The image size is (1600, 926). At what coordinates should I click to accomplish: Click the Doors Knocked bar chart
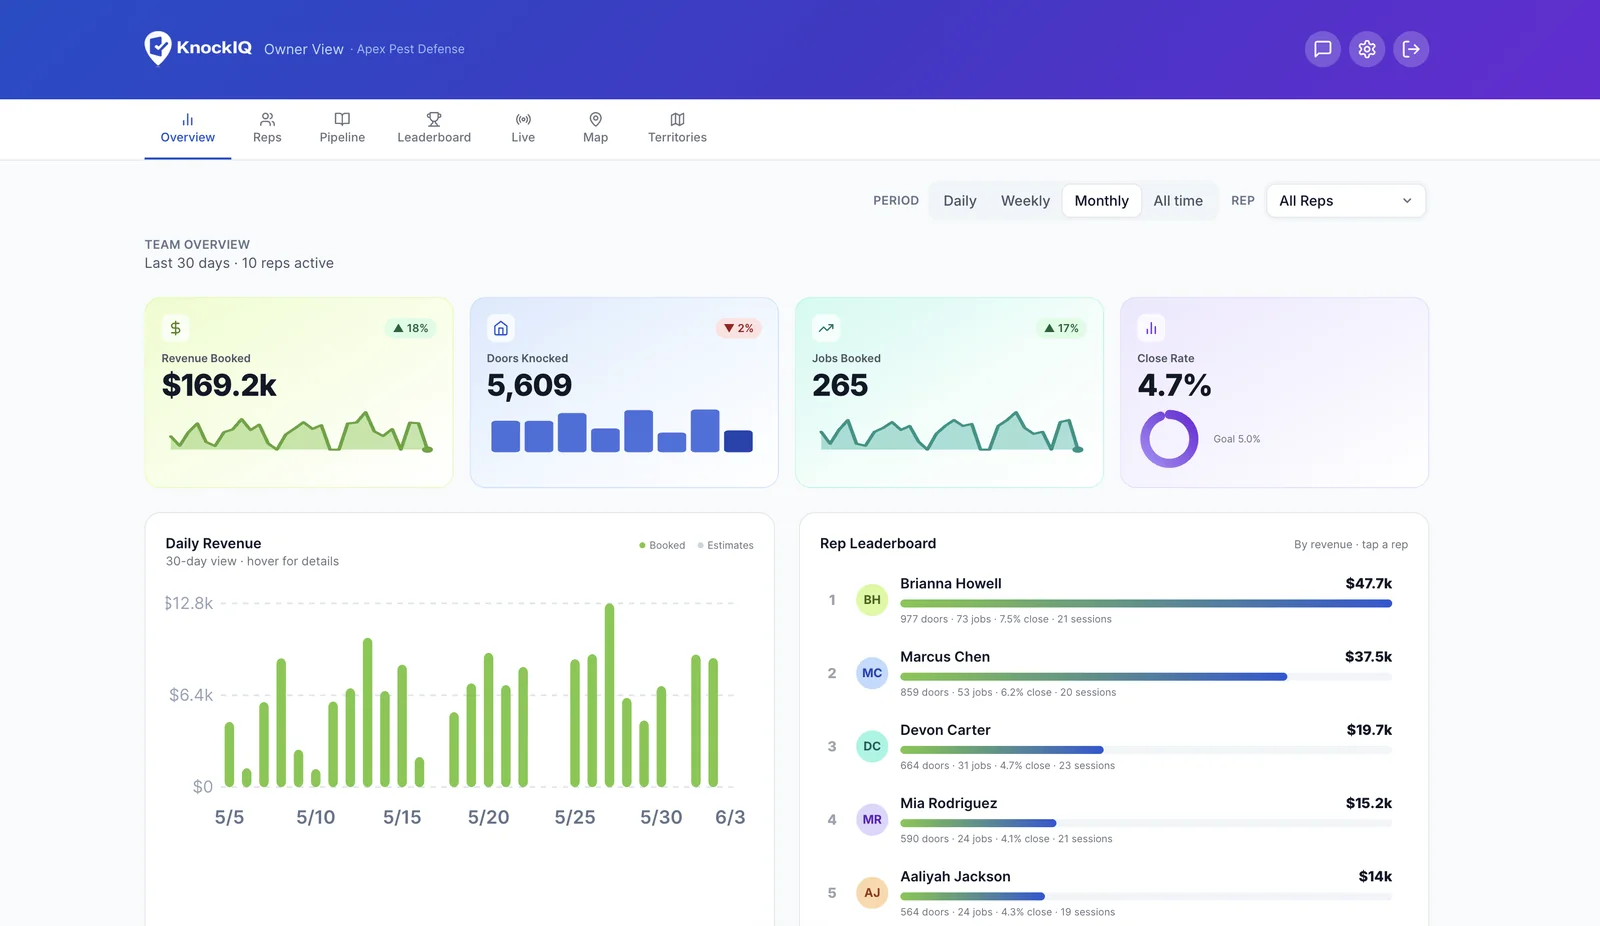click(x=622, y=430)
